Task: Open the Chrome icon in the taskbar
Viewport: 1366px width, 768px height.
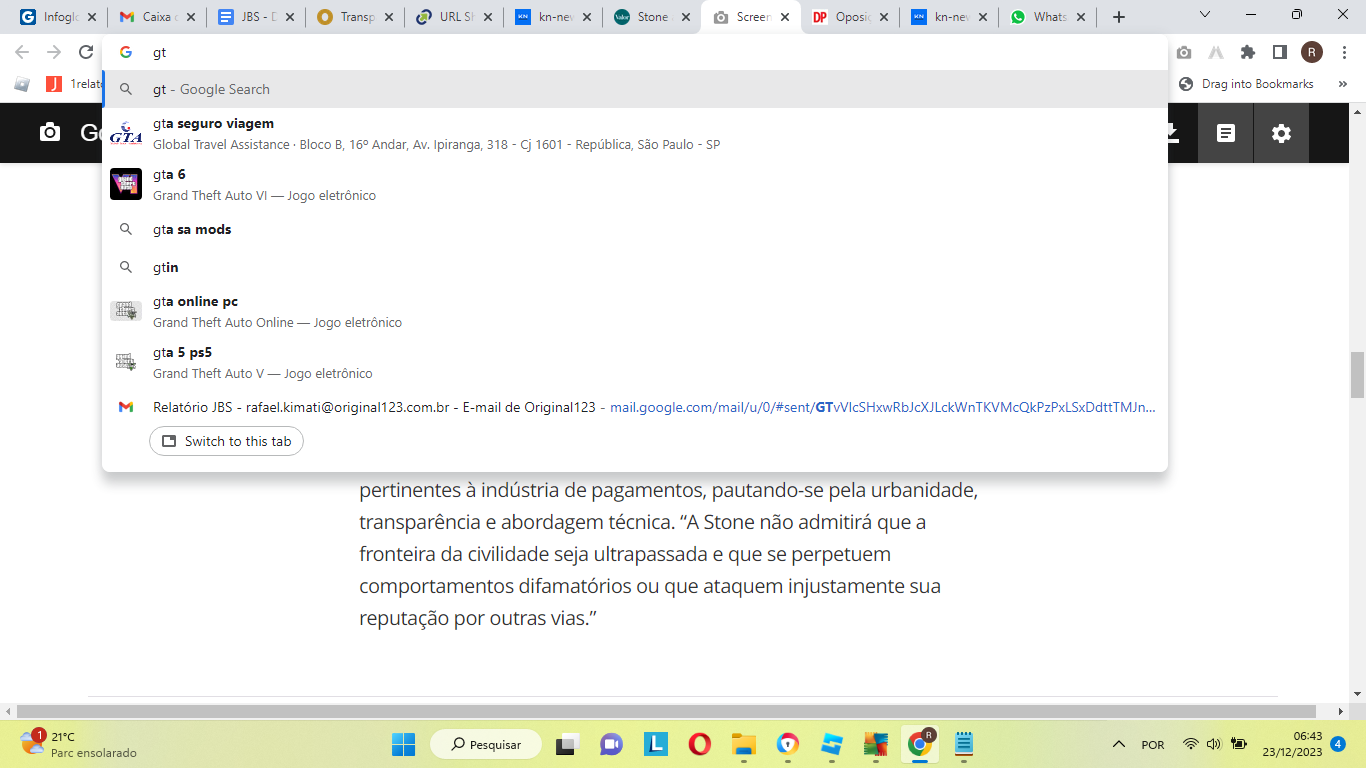Action: click(x=919, y=744)
